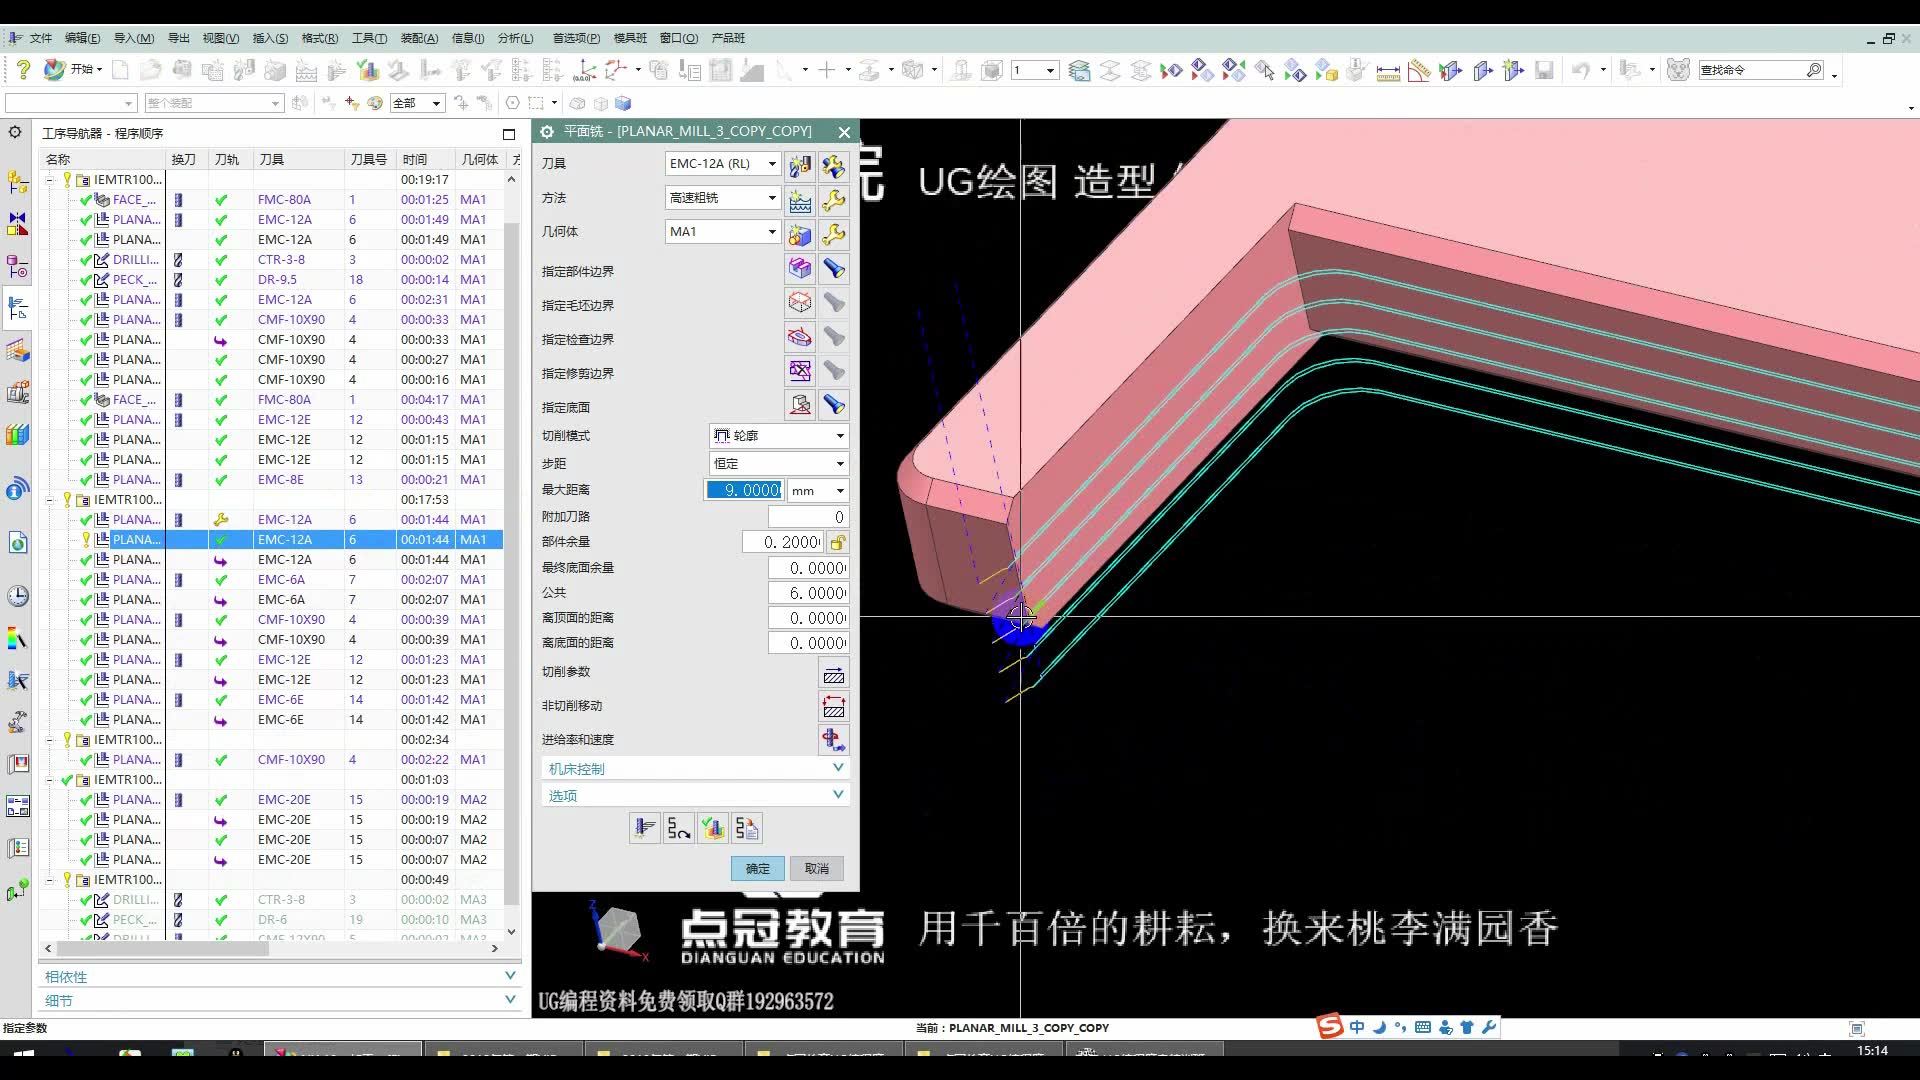Toggle the part stock lock icon

coord(838,542)
